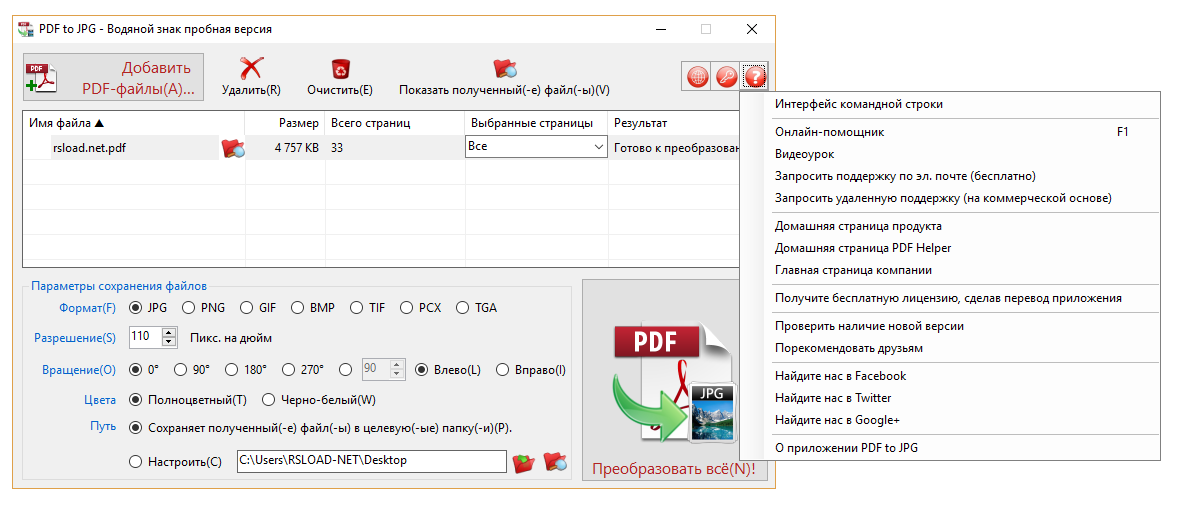The image size is (1201, 518).
Task: Choose Получите бесплатную лицензию menu item
Action: pyautogui.click(x=950, y=298)
